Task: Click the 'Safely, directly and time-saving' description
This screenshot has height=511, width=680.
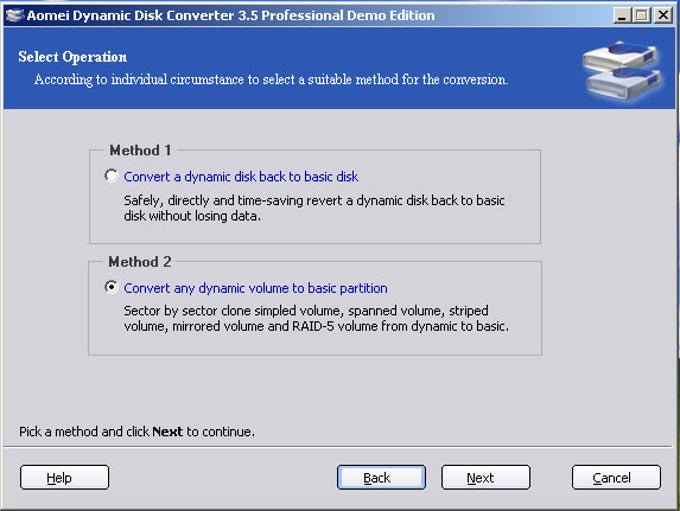Action: coord(314,208)
